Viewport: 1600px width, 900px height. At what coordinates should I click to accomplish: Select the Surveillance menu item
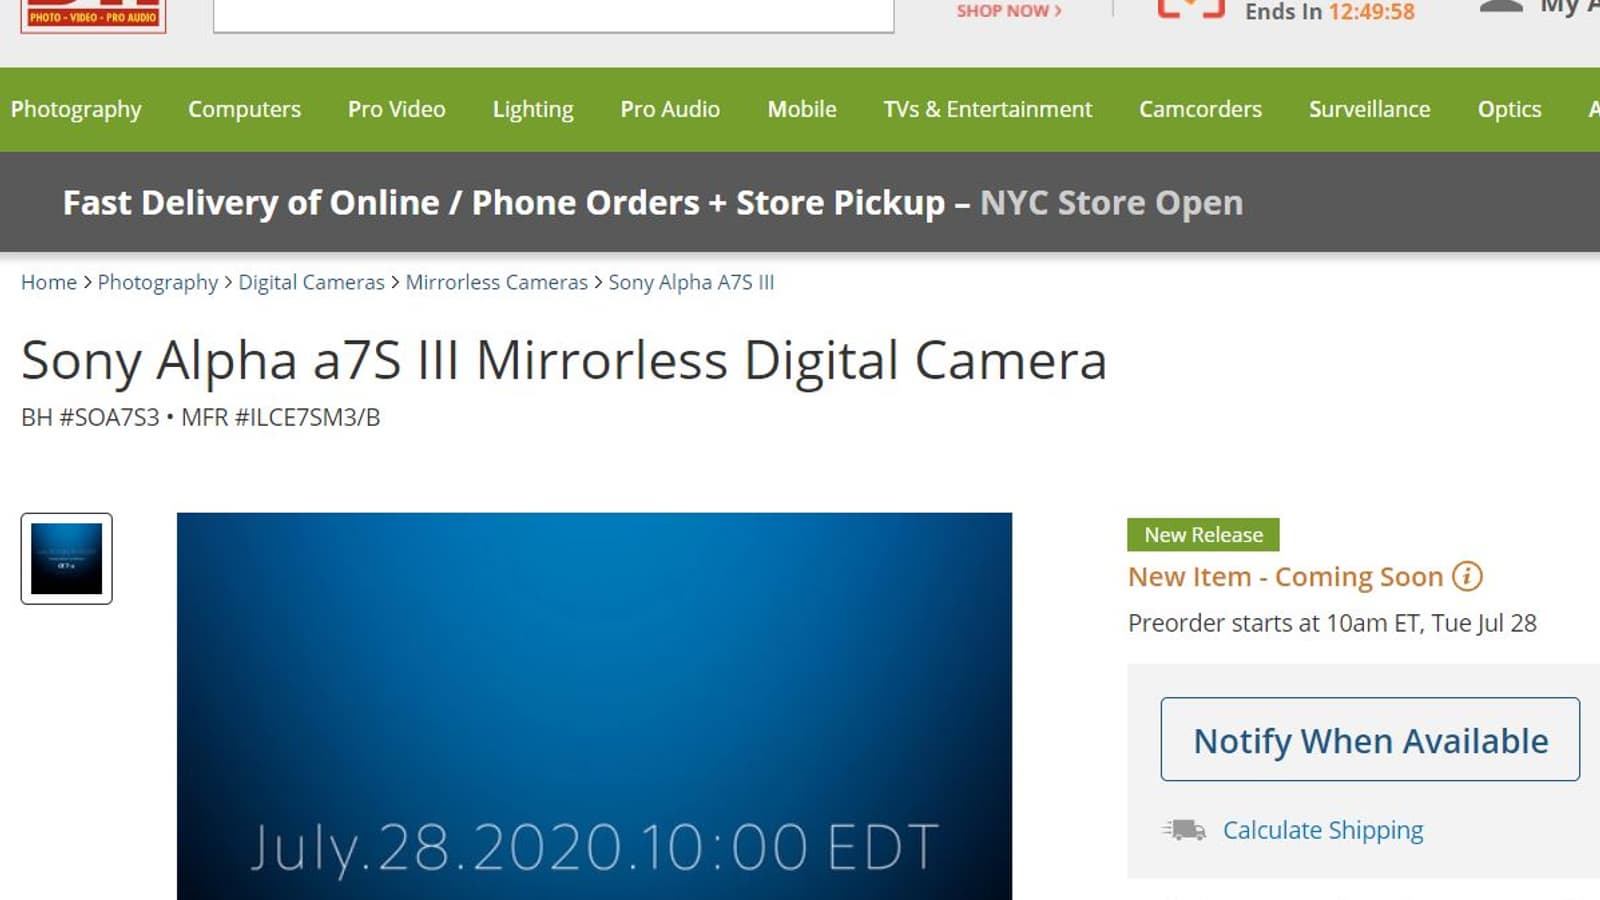tap(1369, 109)
